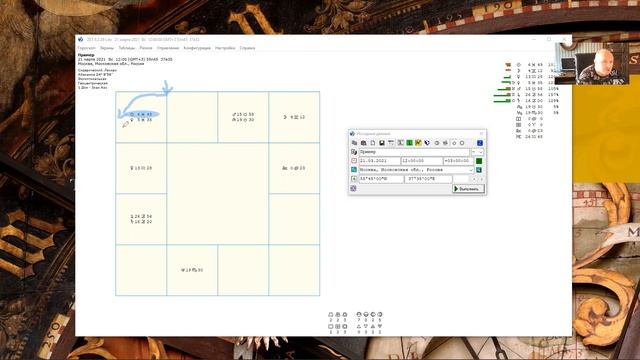Screen dimensions: 640x360
Task: Click the chart title Пример
Action: [x=86, y=55]
